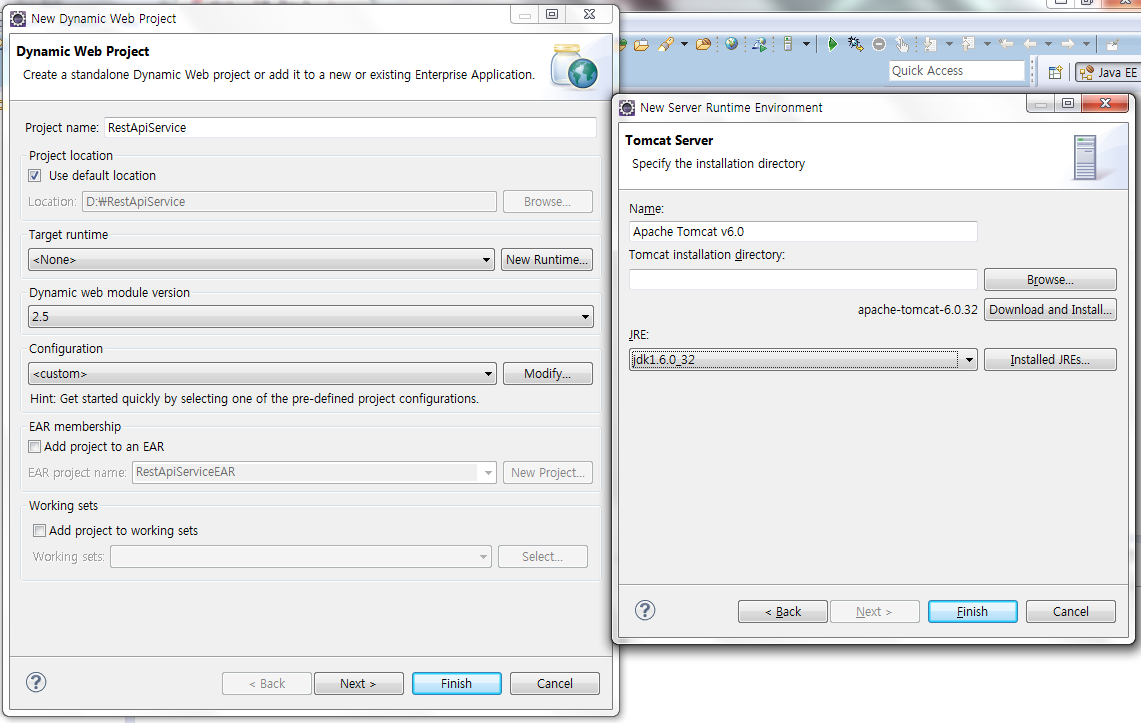Image resolution: width=1141 pixels, height=723 pixels.
Task: Click the gray Terminate circle icon
Action: (x=879, y=44)
